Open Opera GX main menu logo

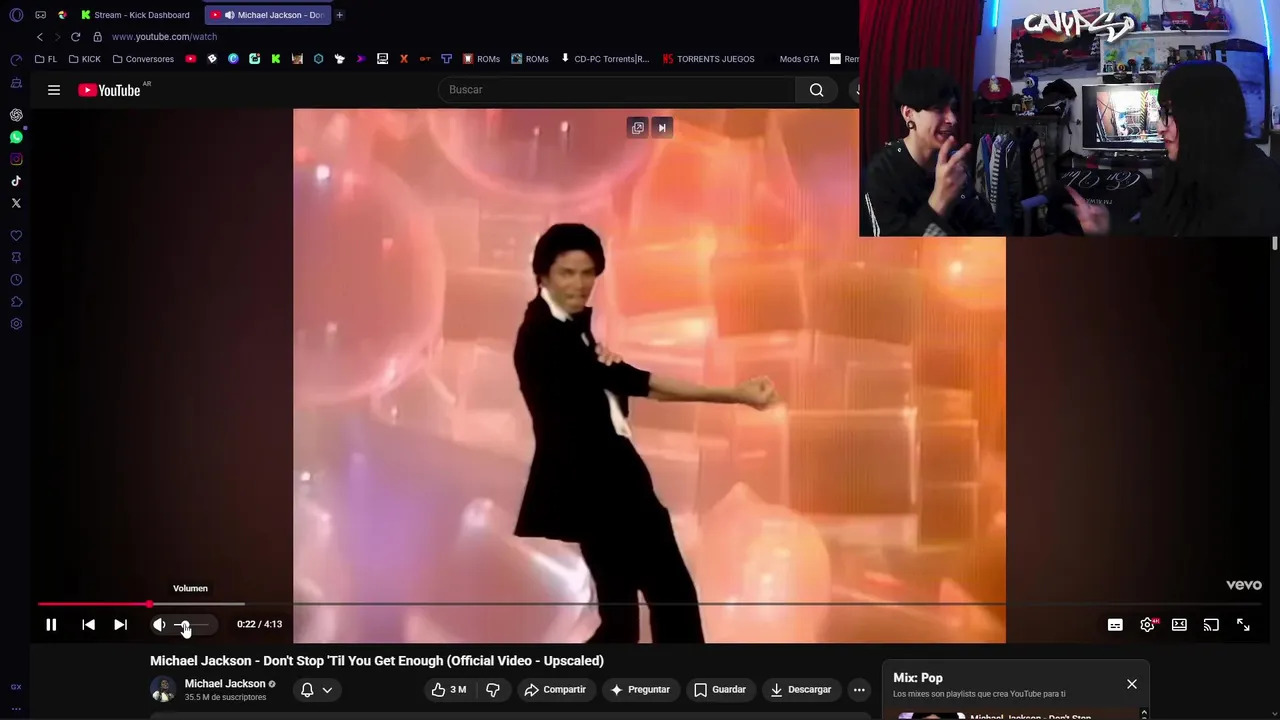(16, 15)
